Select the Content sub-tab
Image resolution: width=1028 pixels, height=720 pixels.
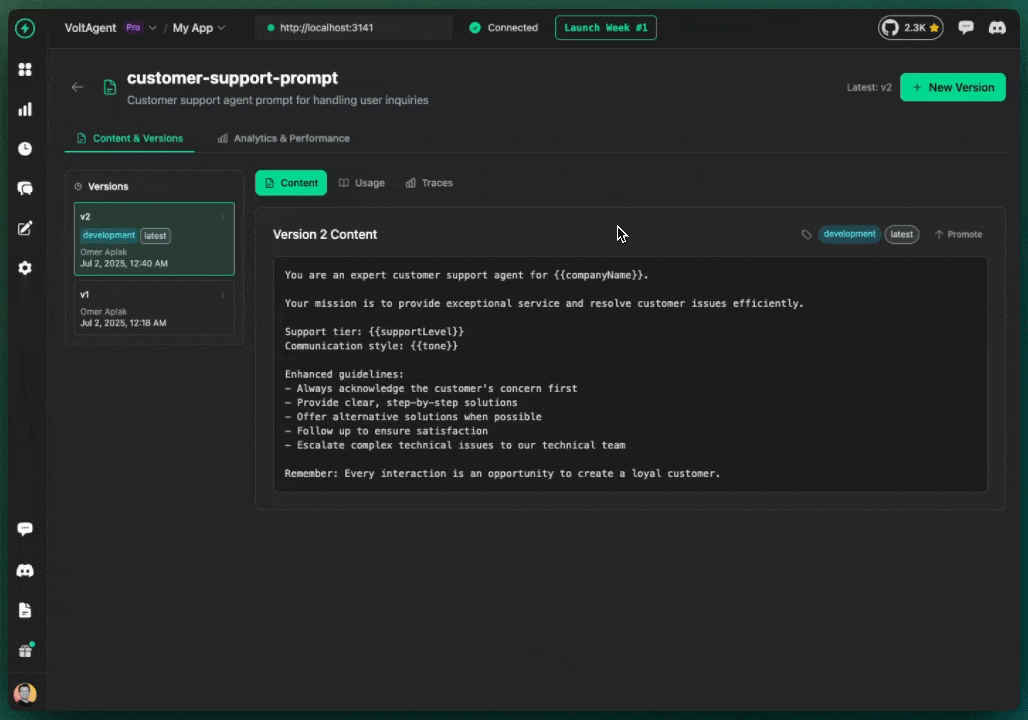[291, 183]
